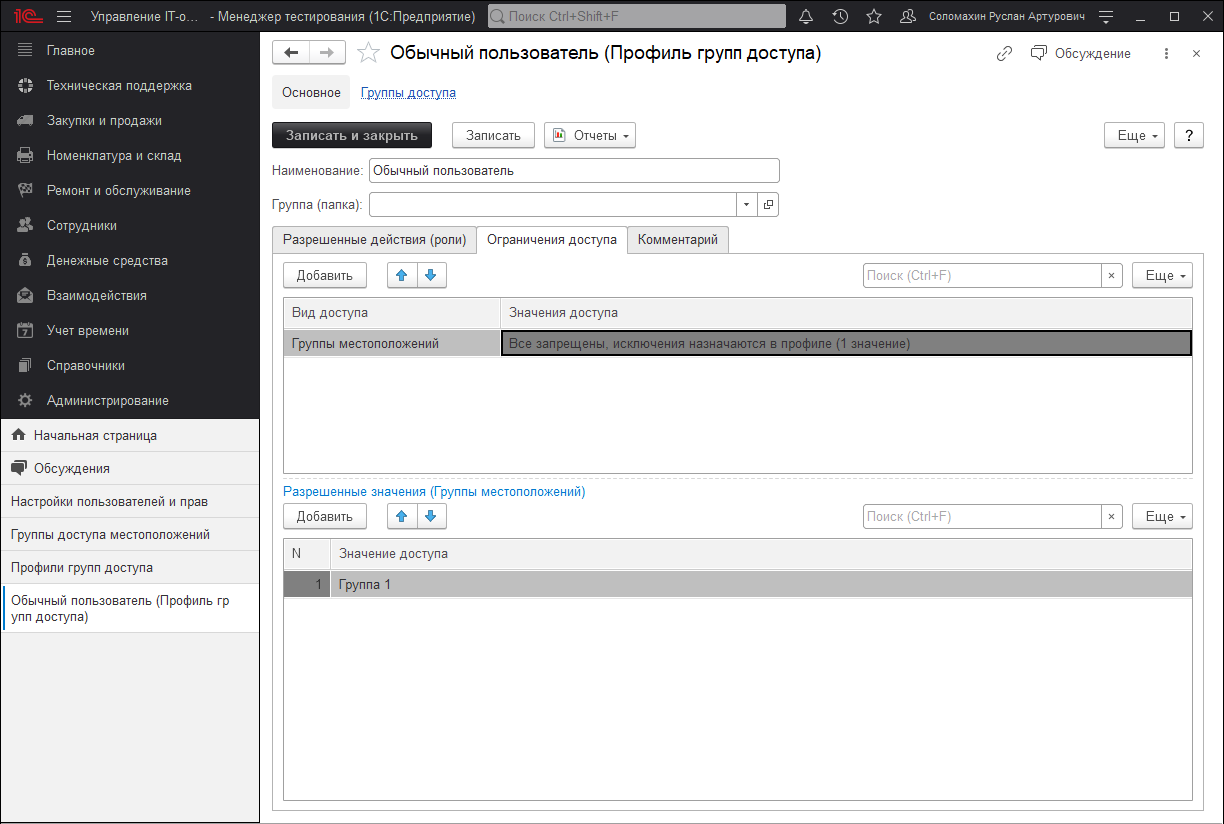Open the Группы доступа link
Viewport: 1224px width, 824px height.
408,92
